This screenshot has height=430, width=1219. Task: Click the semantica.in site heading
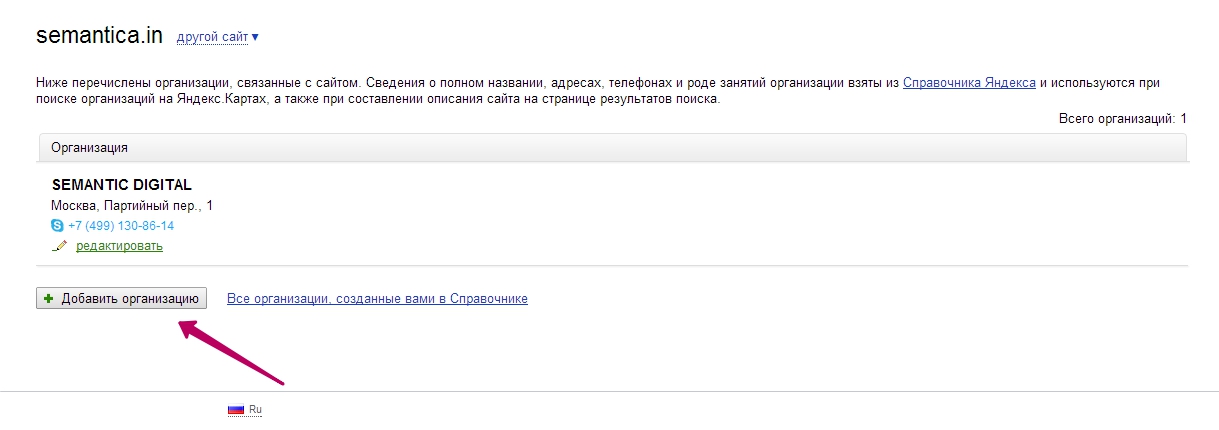pos(99,36)
